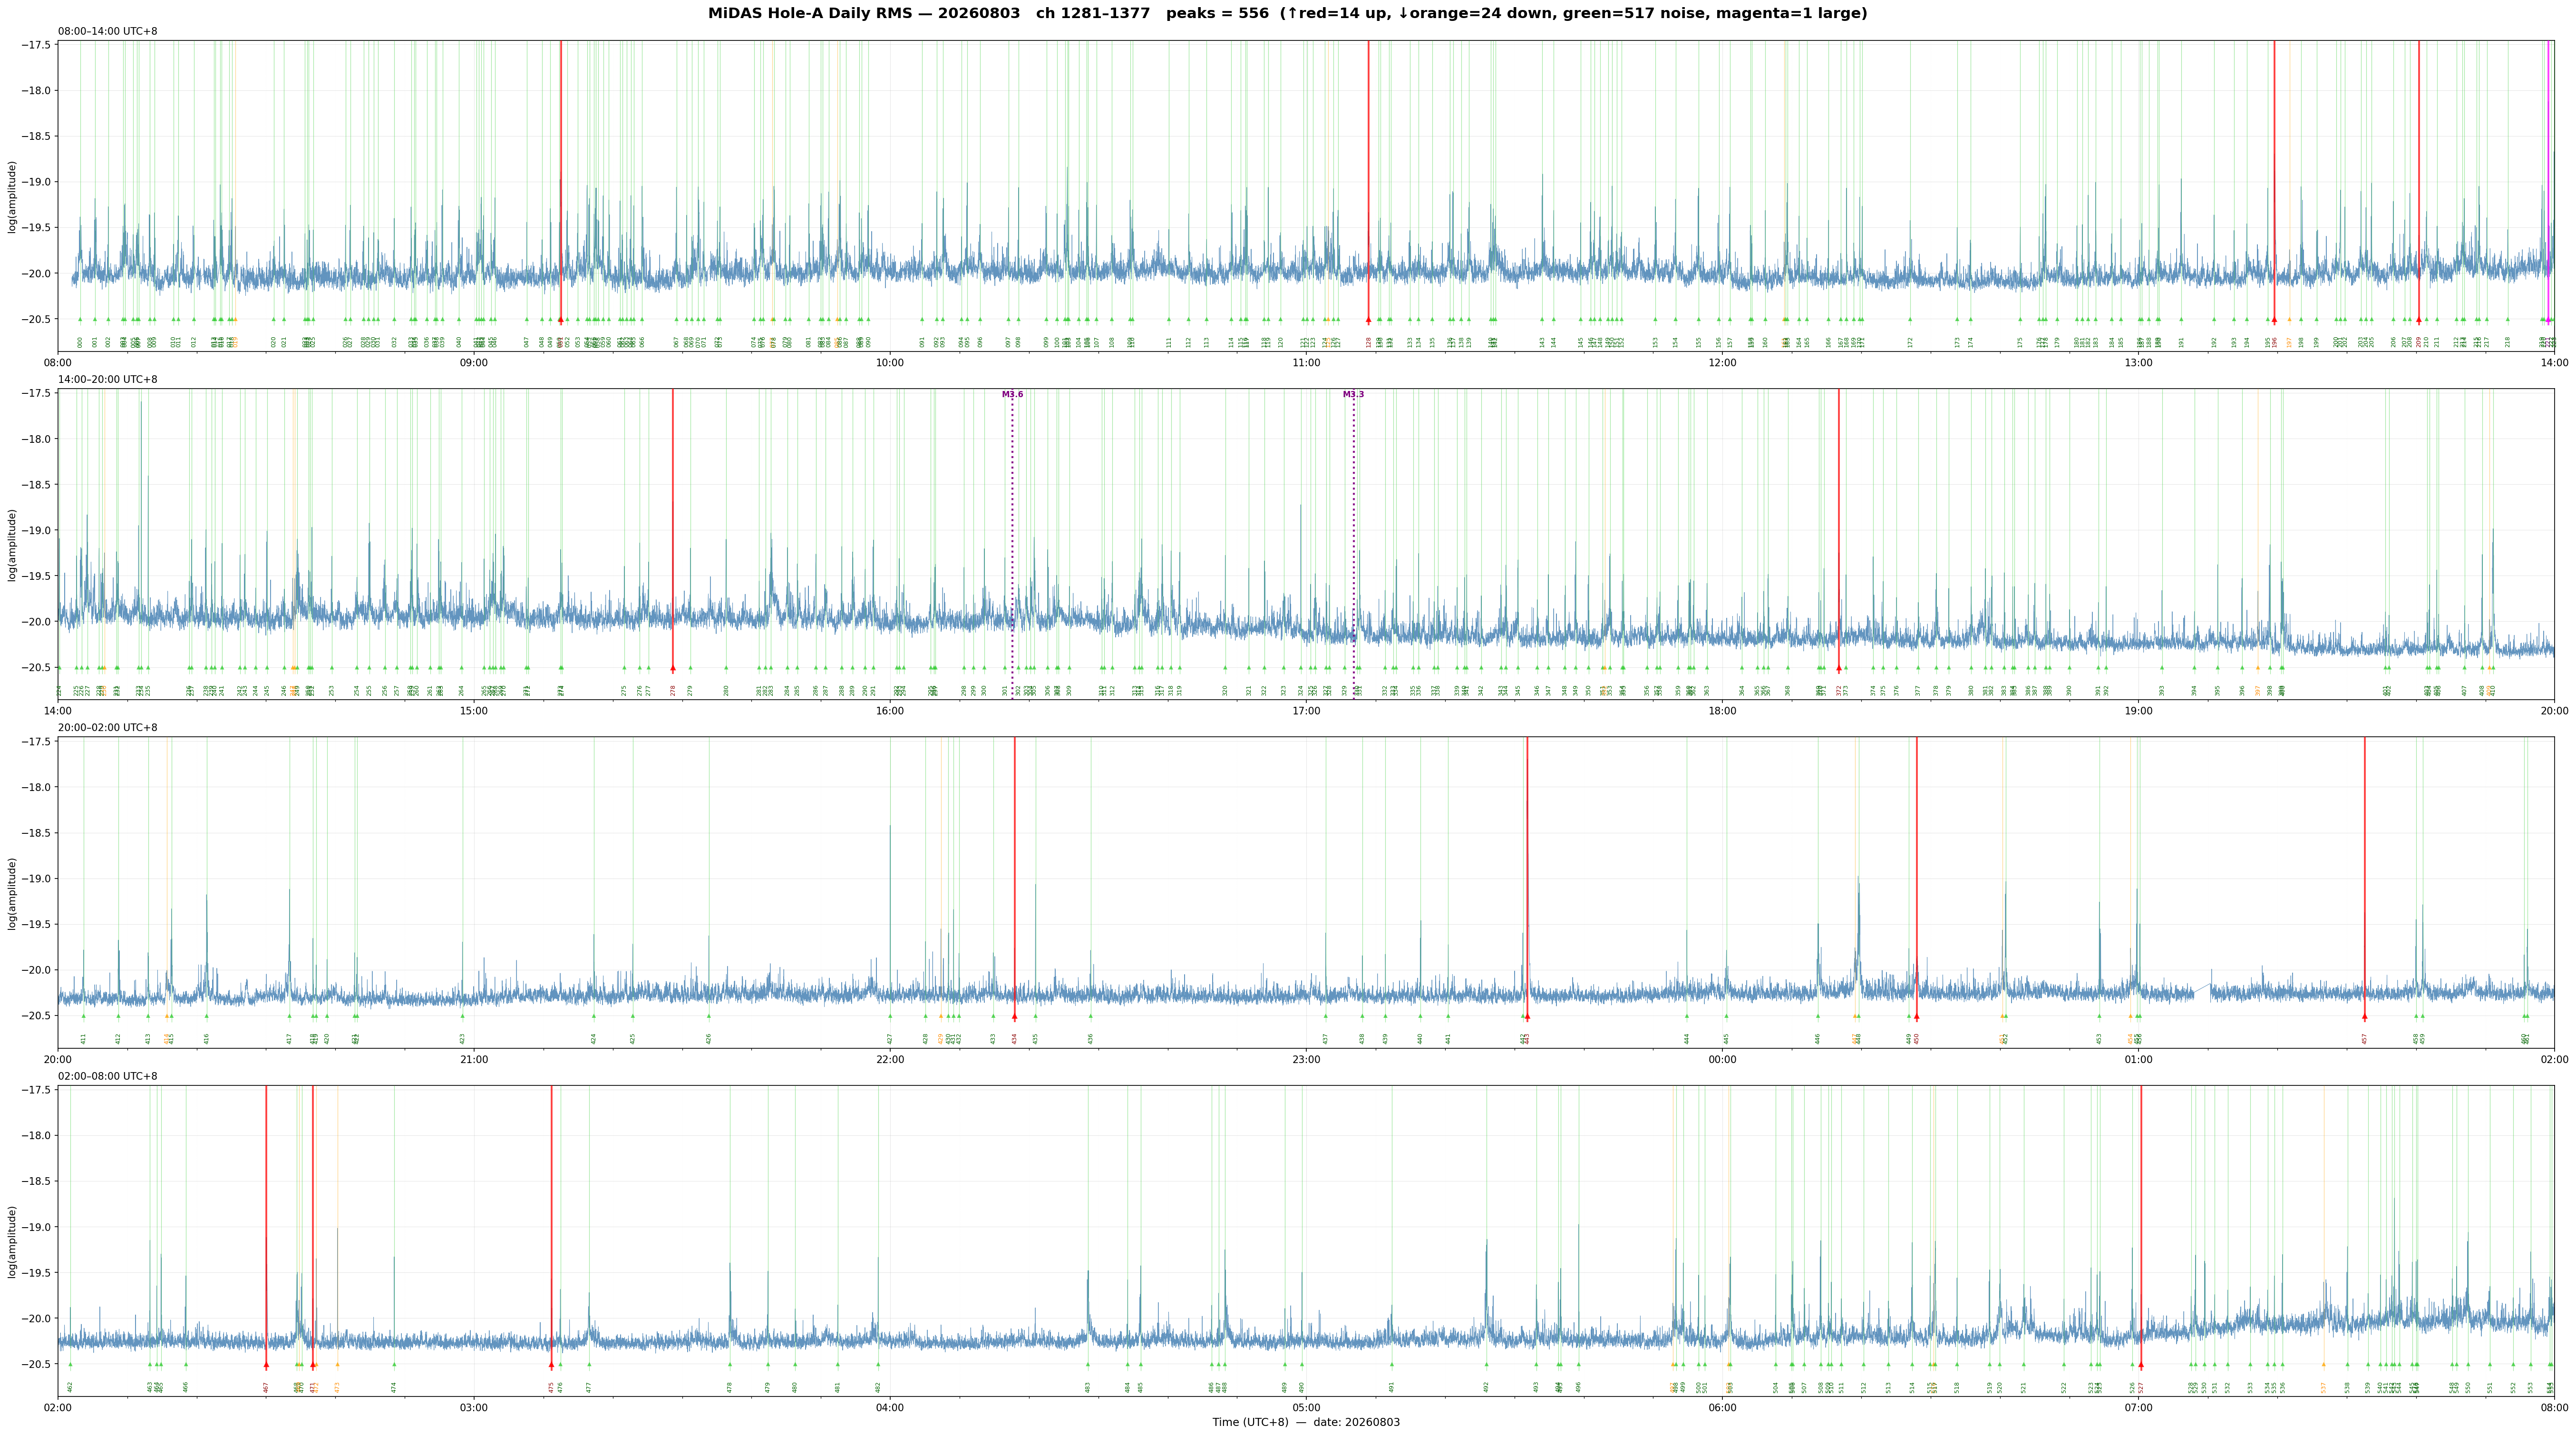Select the purple "M3.6" event label
The height and width of the screenshot is (1435, 2576).
click(1012, 395)
